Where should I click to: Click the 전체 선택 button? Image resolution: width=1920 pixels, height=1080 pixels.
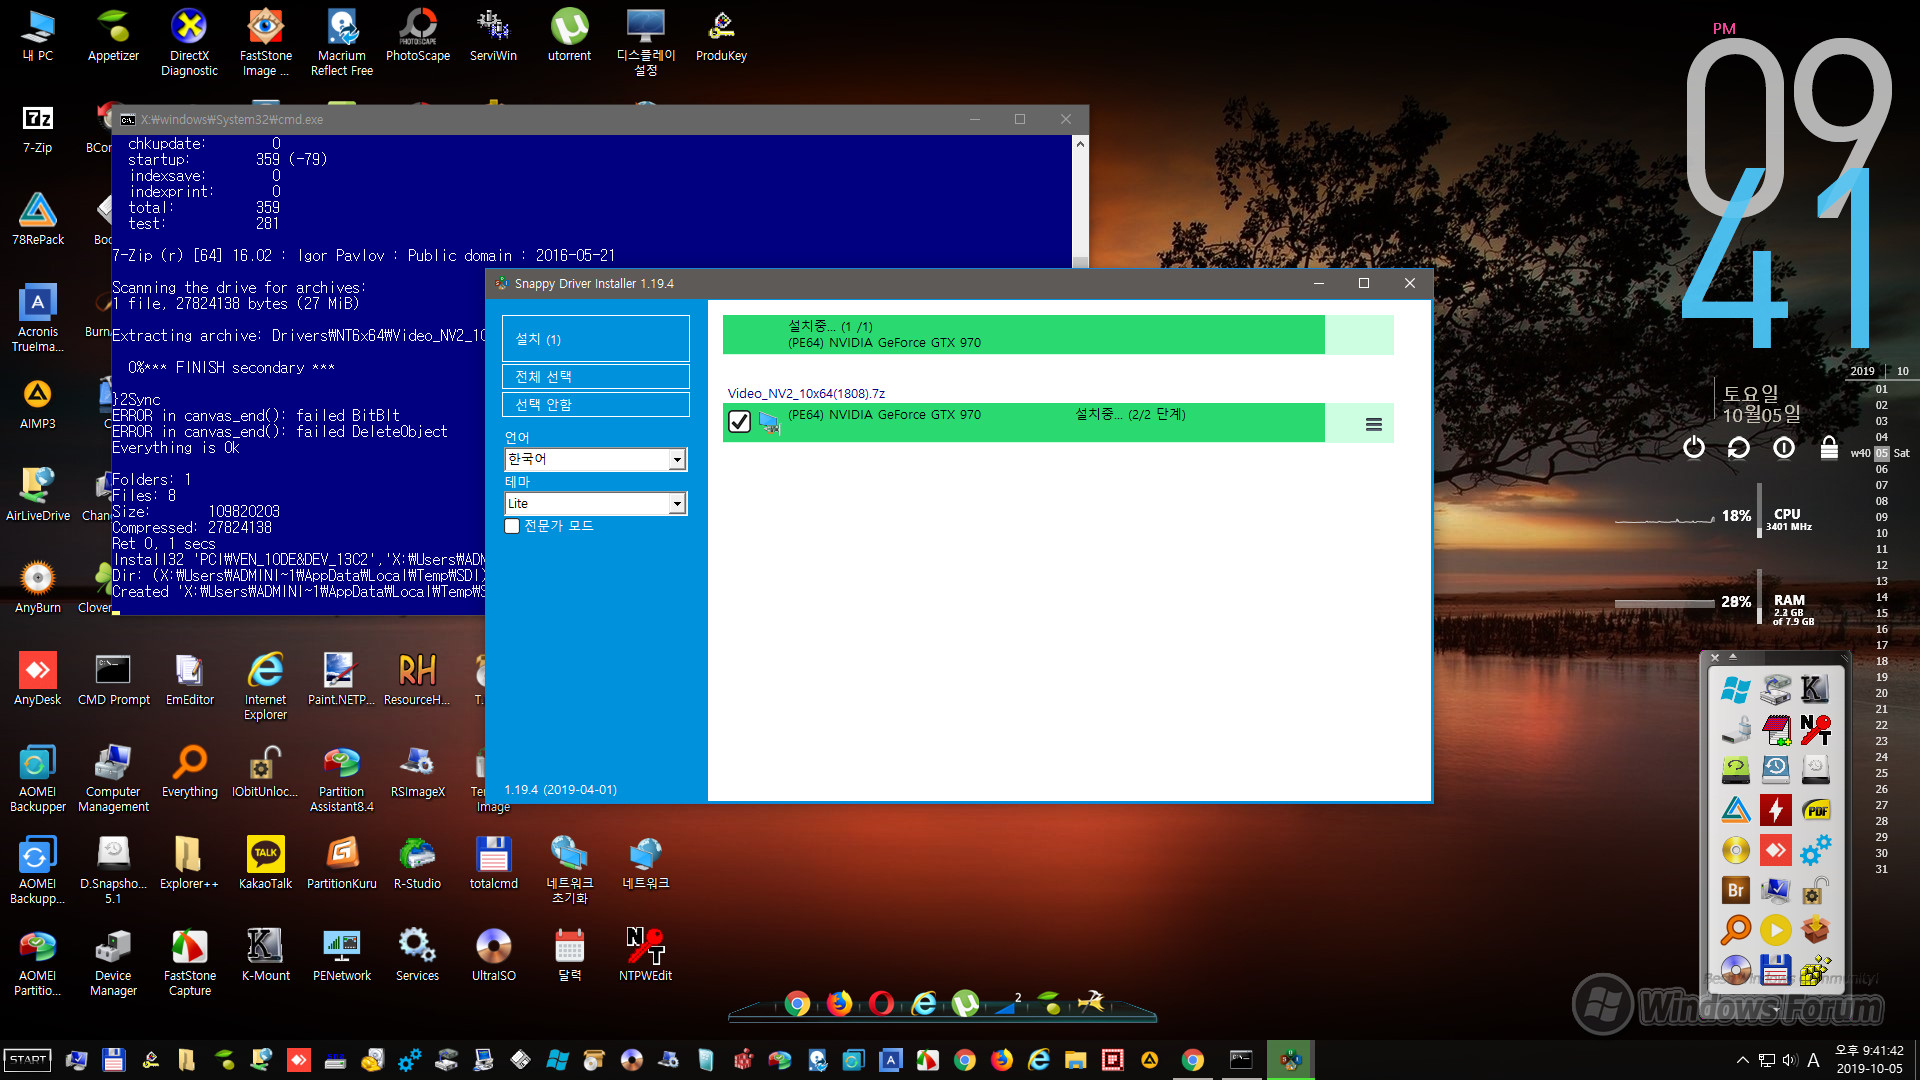[x=596, y=376]
